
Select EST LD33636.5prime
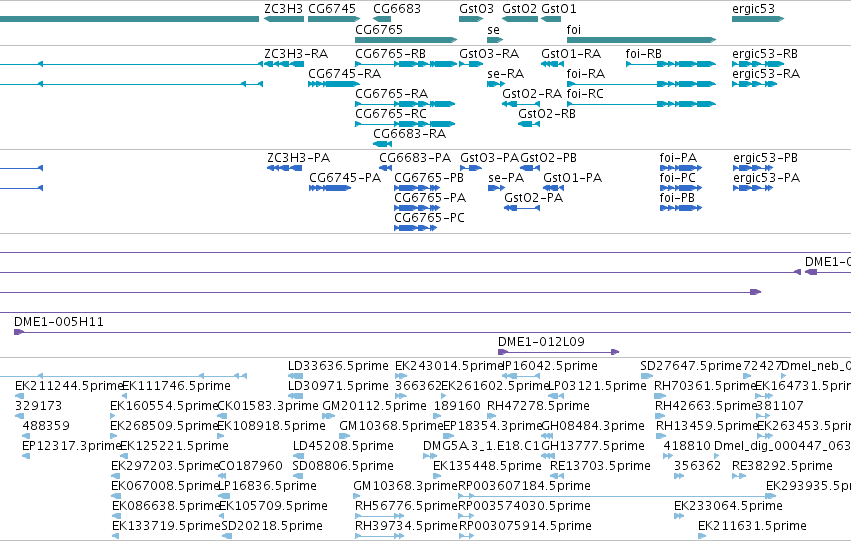338,366
